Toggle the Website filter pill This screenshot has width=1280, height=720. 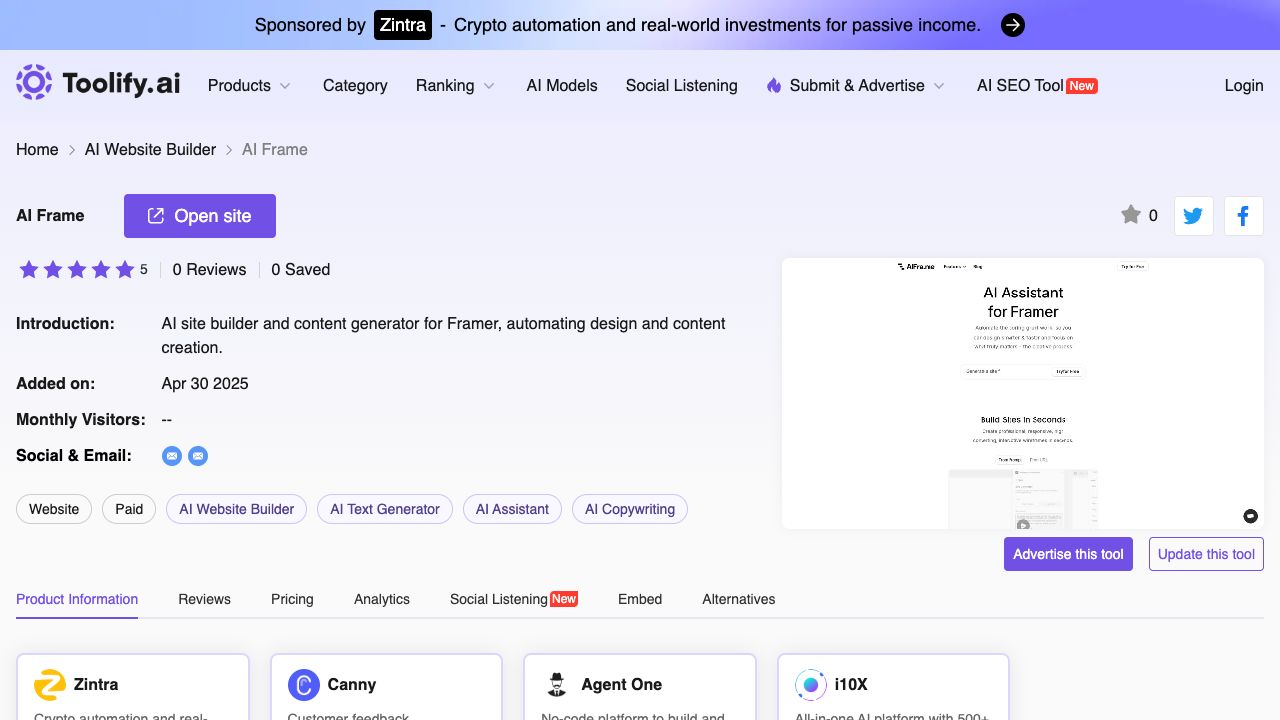click(53, 509)
